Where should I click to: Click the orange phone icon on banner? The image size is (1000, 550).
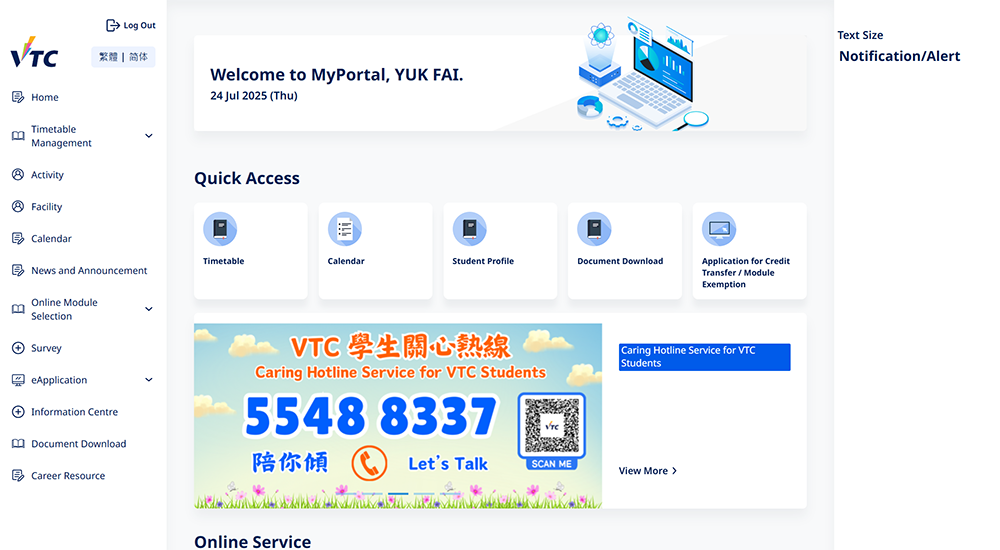(369, 463)
